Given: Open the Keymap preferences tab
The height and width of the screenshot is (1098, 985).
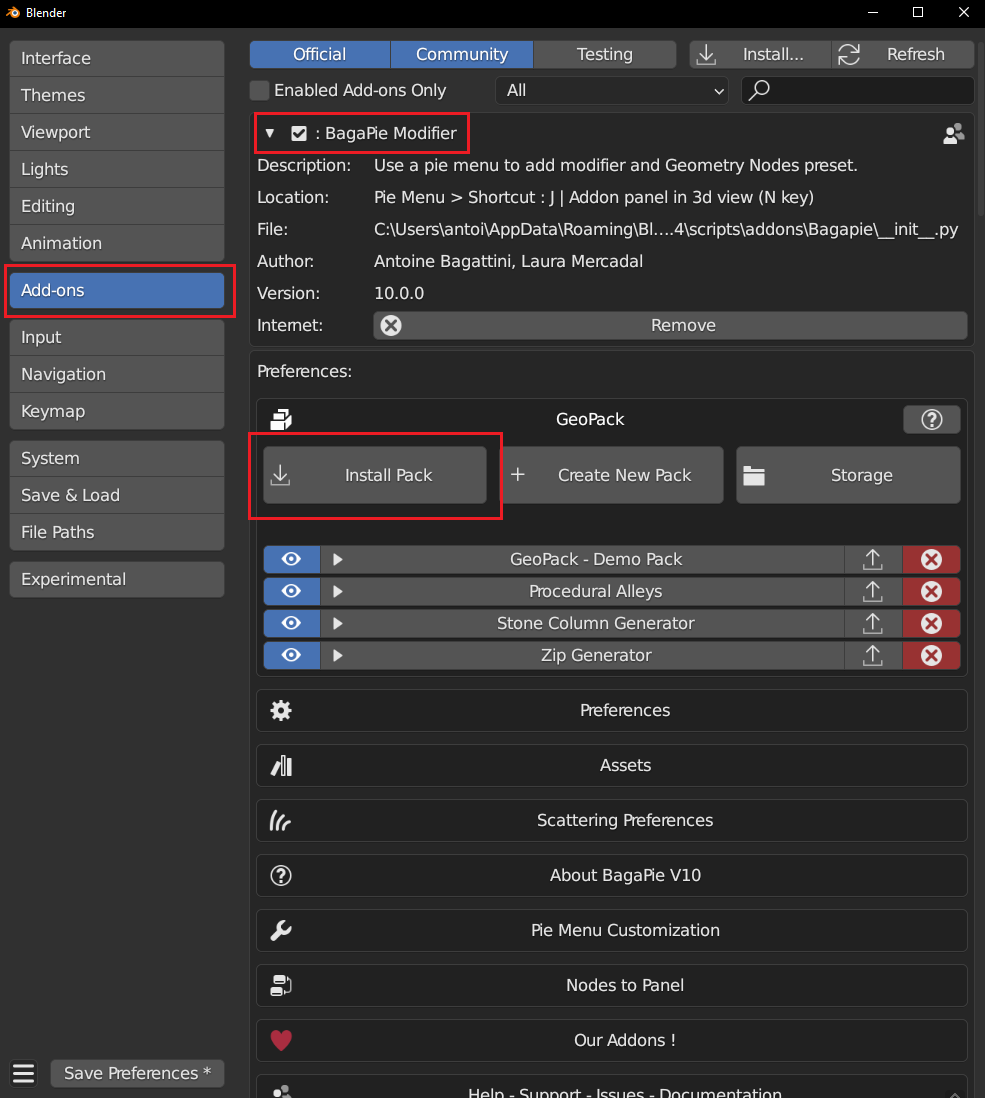Looking at the screenshot, I should click(117, 412).
